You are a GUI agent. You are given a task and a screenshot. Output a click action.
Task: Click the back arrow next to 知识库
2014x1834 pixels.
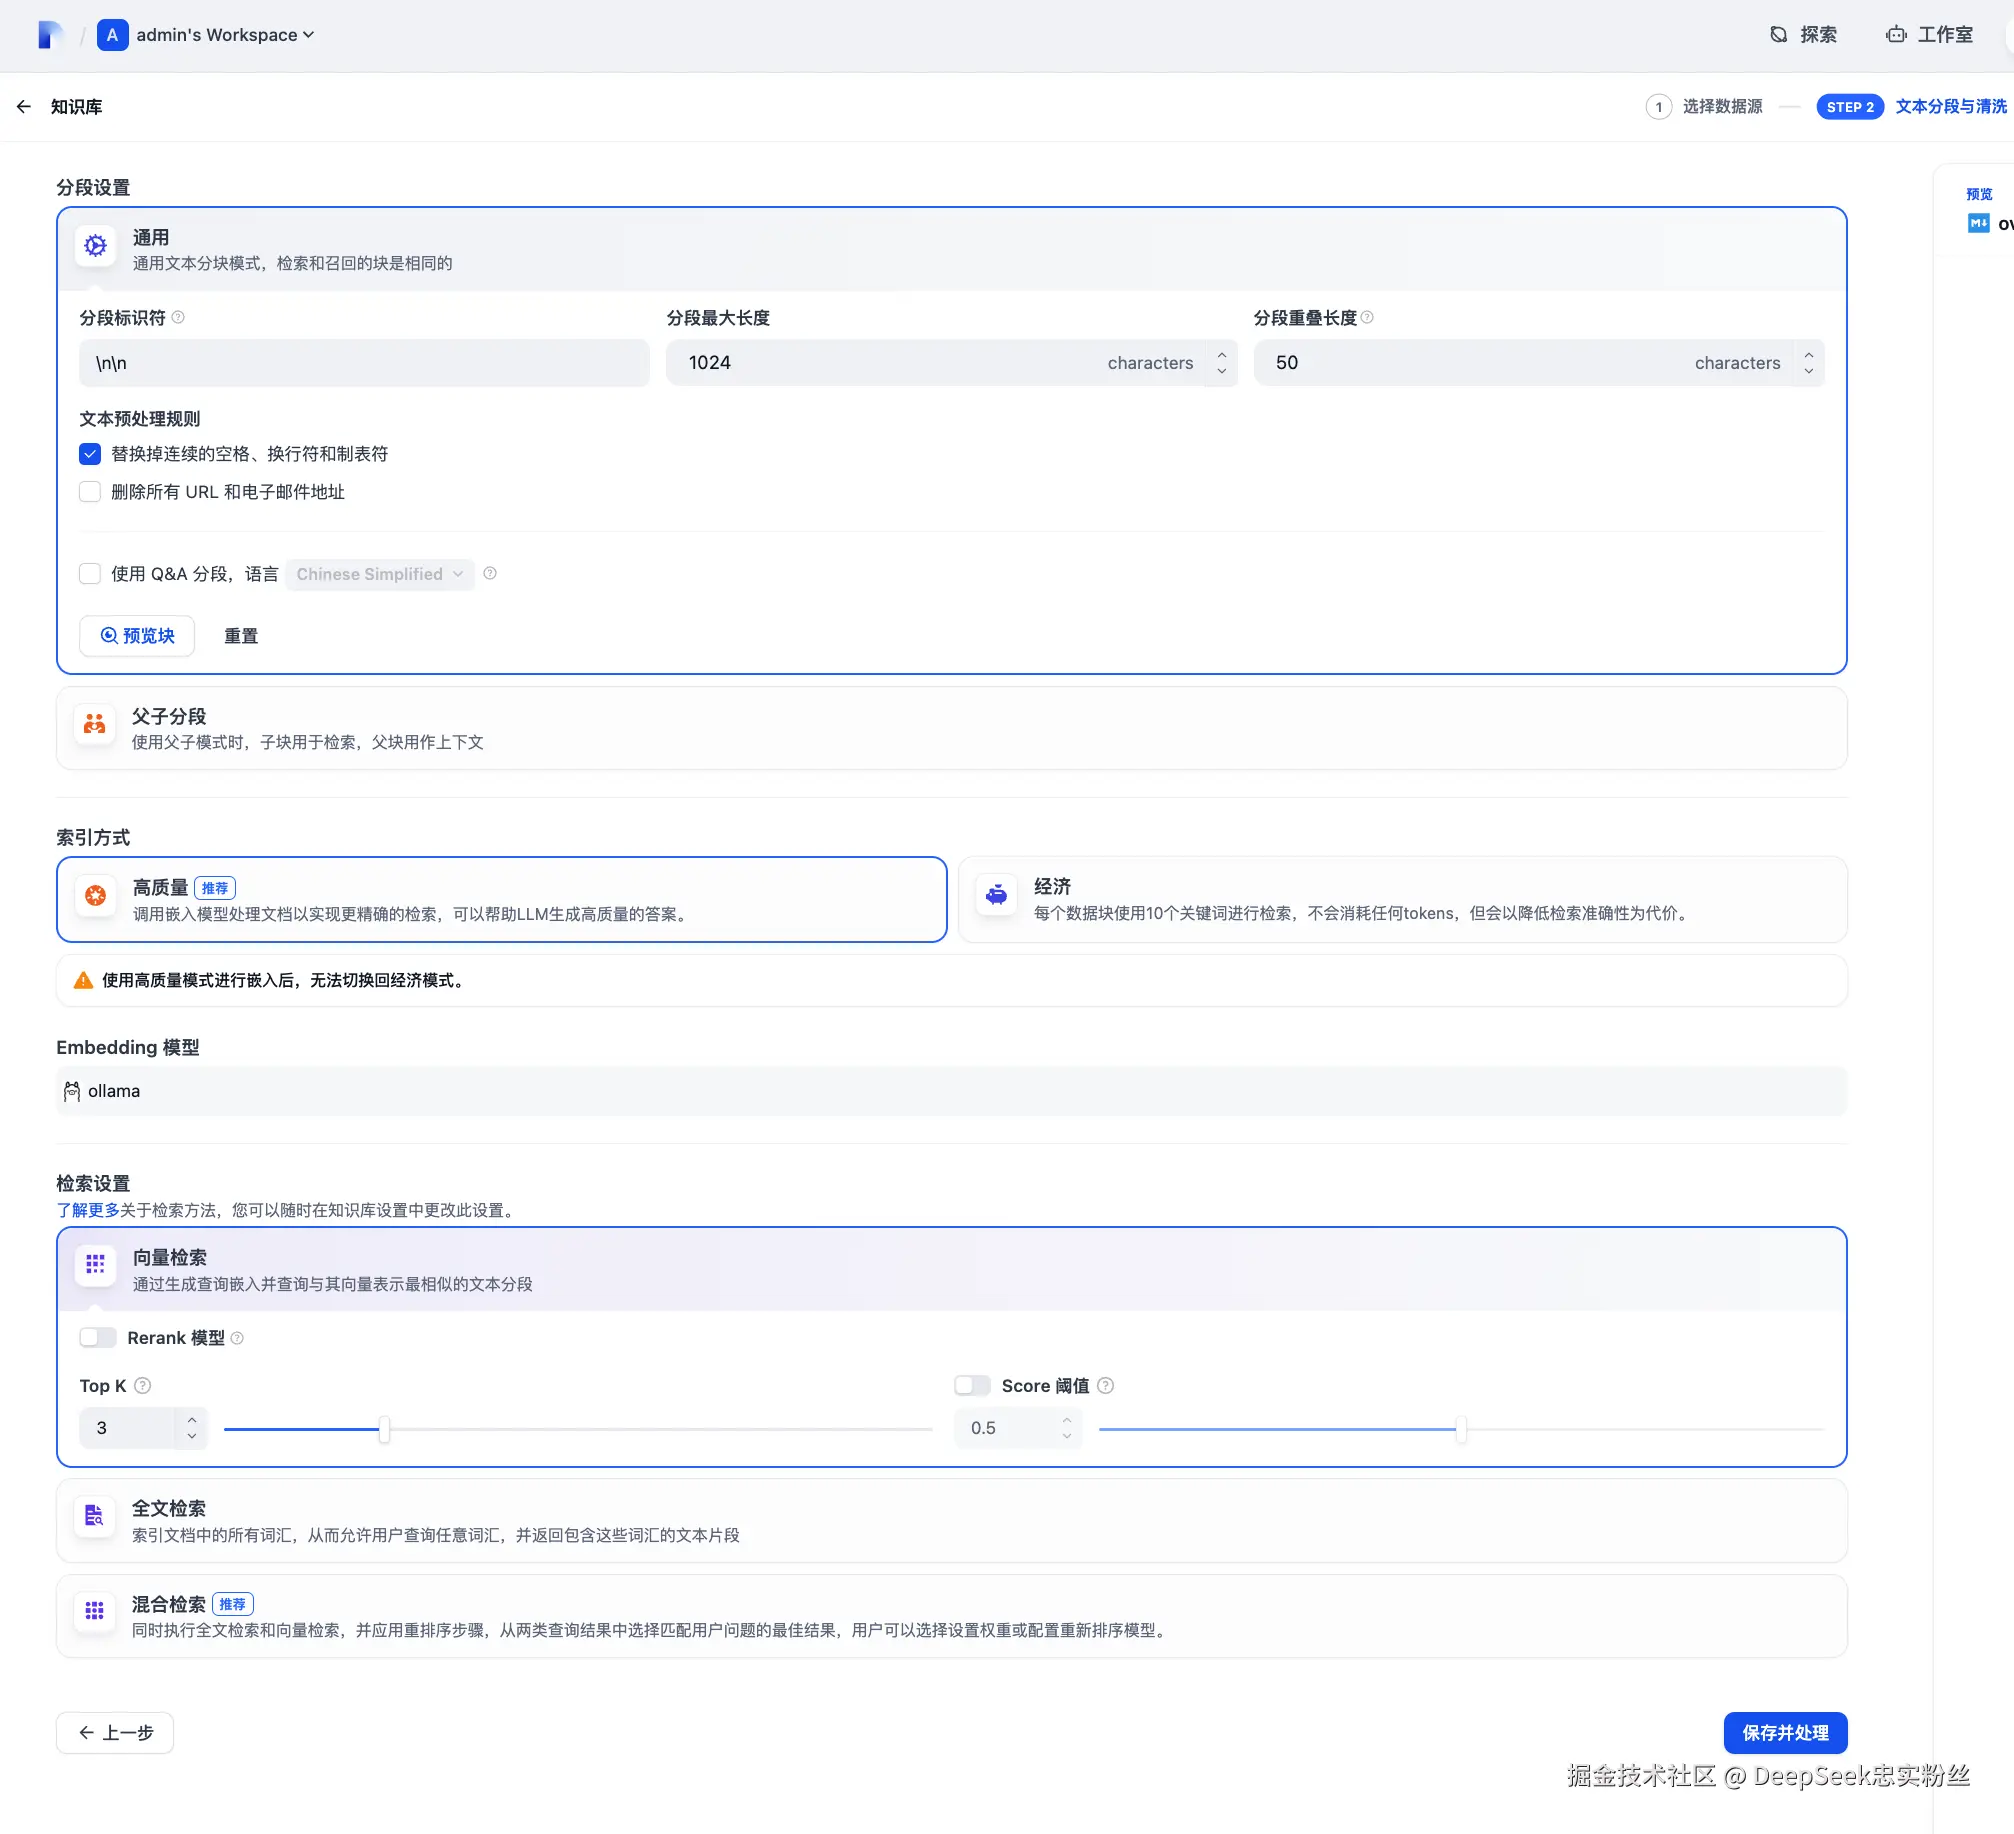tap(24, 107)
